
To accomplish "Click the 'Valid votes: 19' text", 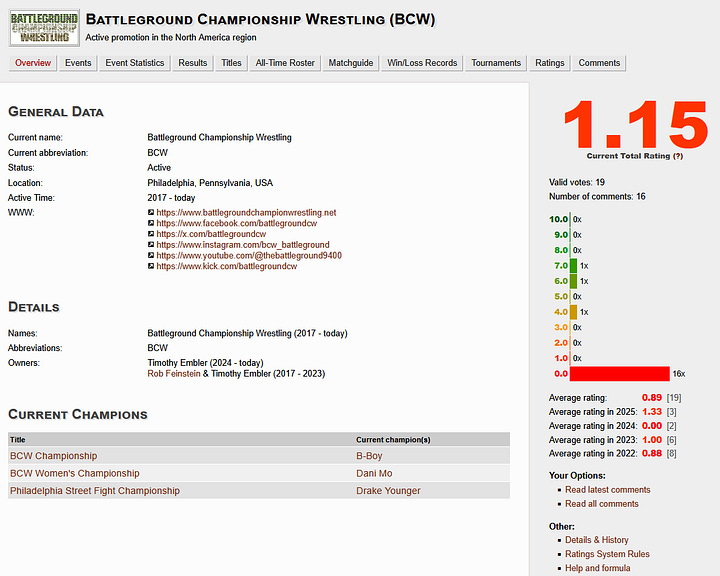I will pyautogui.click(x=577, y=182).
